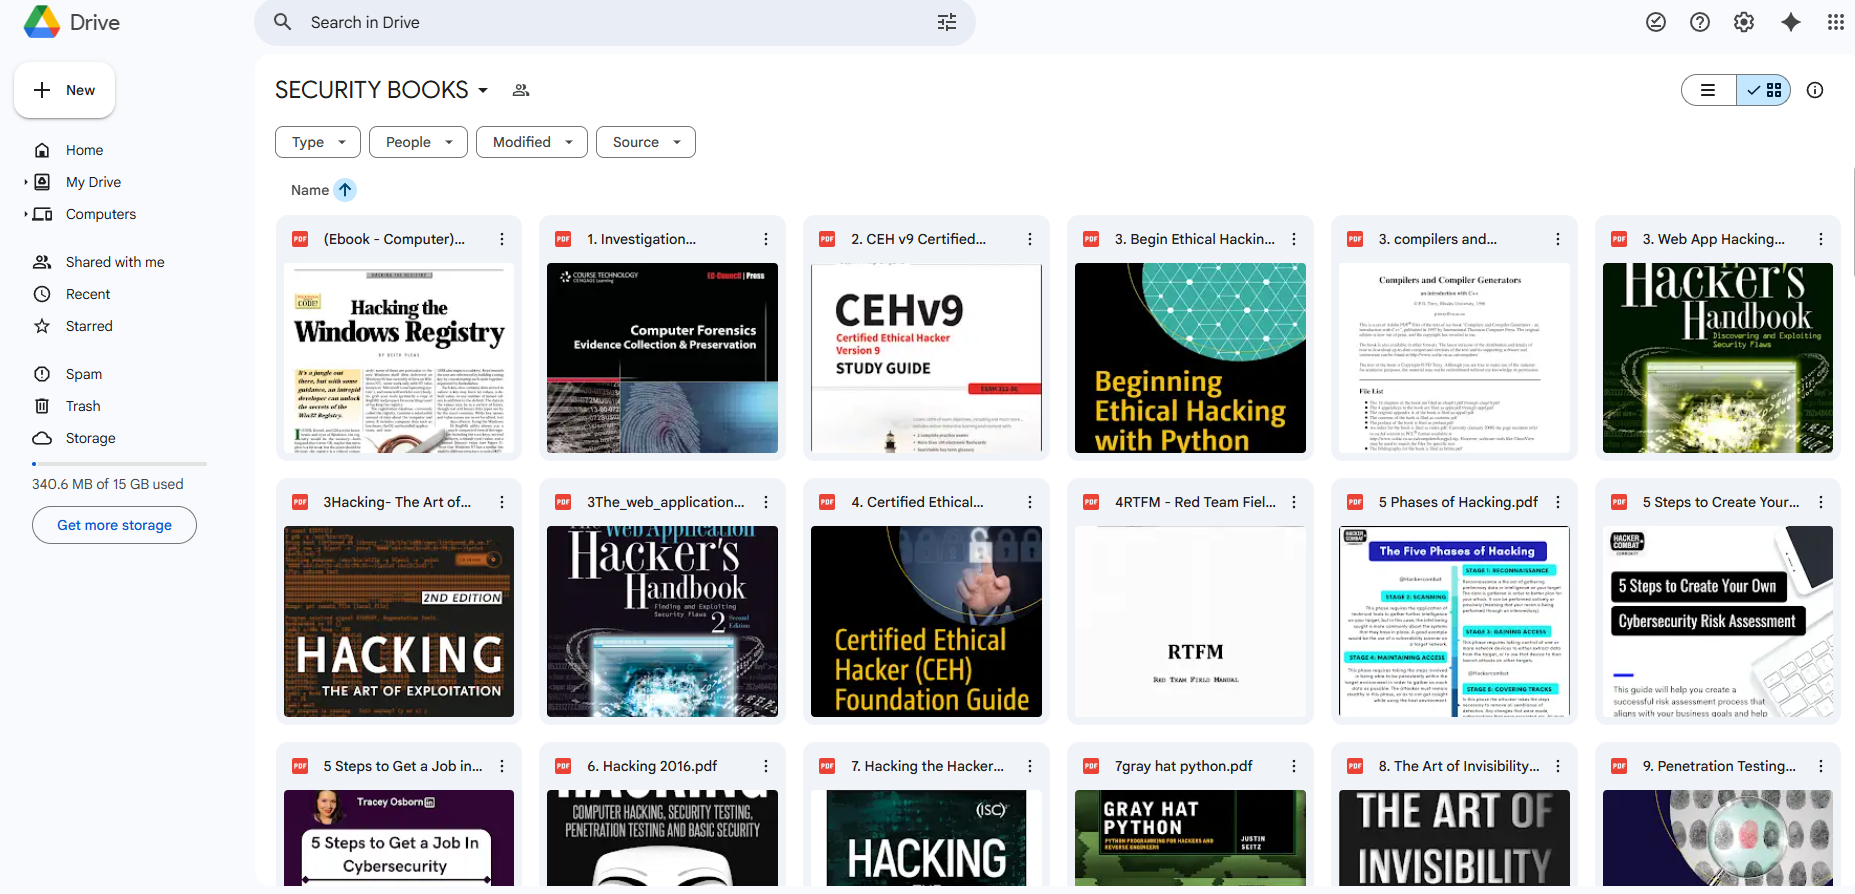Viewport: 1855px width, 894px height.
Task: Click the offline ready status icon
Action: click(1656, 22)
